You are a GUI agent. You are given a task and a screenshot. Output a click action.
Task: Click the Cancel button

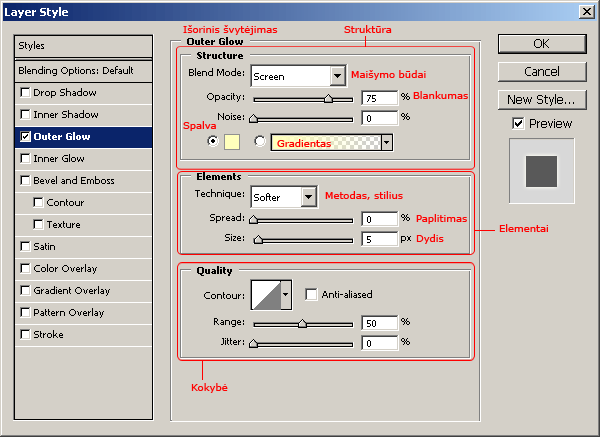point(540,72)
